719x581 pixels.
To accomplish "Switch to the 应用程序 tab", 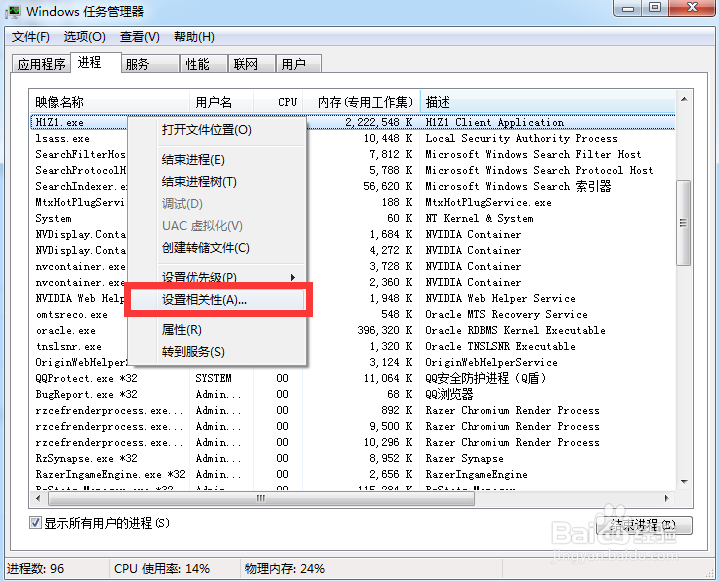I will coord(41,64).
